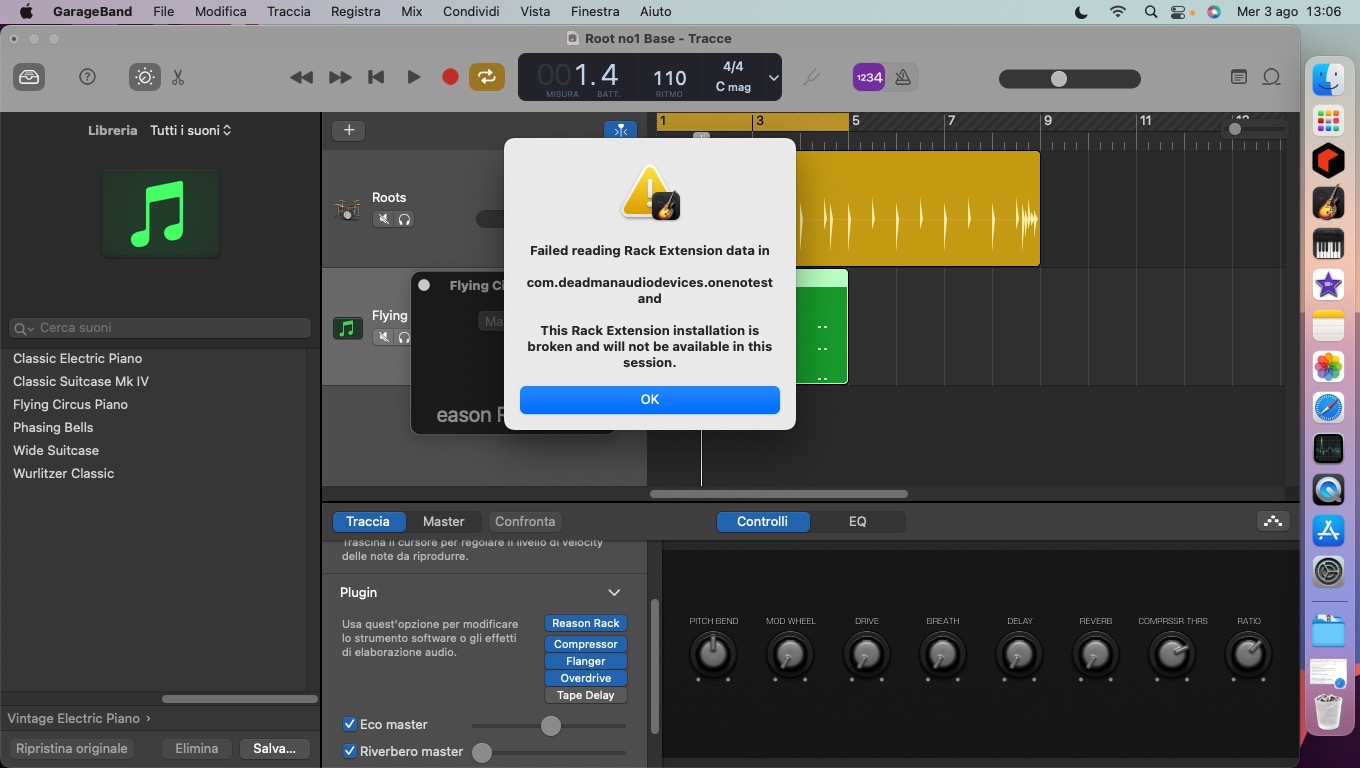Click the arpeggiator button in Smart Controls
The height and width of the screenshot is (768, 1360).
tap(1272, 521)
